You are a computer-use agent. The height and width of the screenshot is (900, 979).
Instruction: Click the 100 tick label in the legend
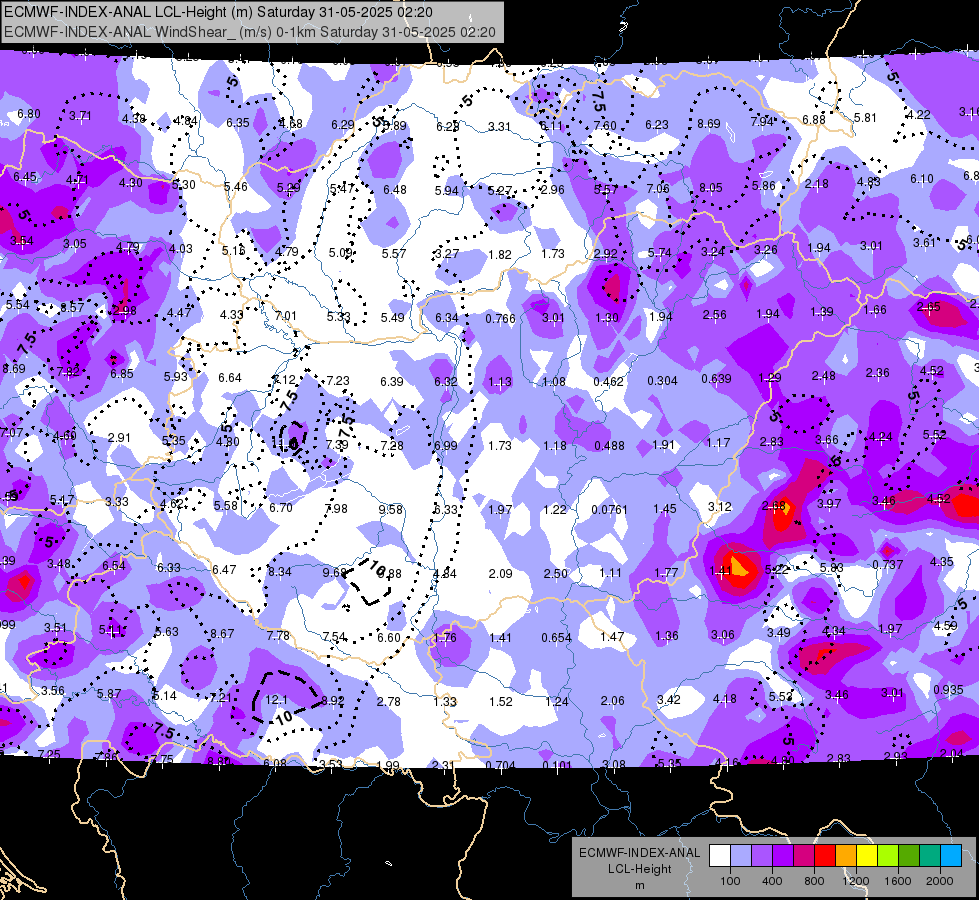coord(730,881)
